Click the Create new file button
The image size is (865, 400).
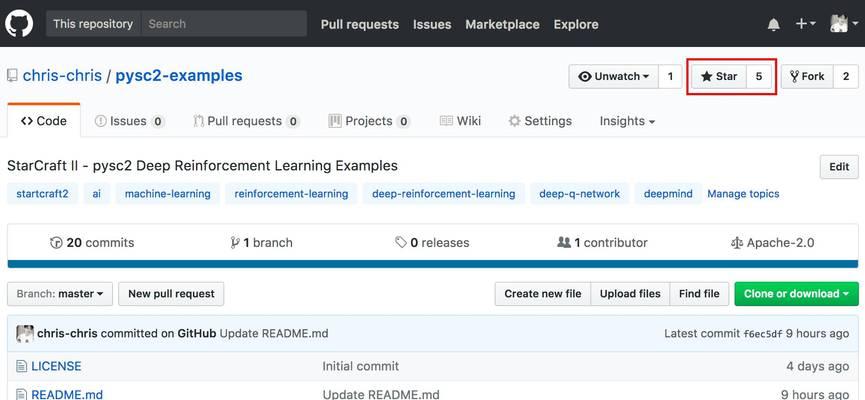[543, 294]
